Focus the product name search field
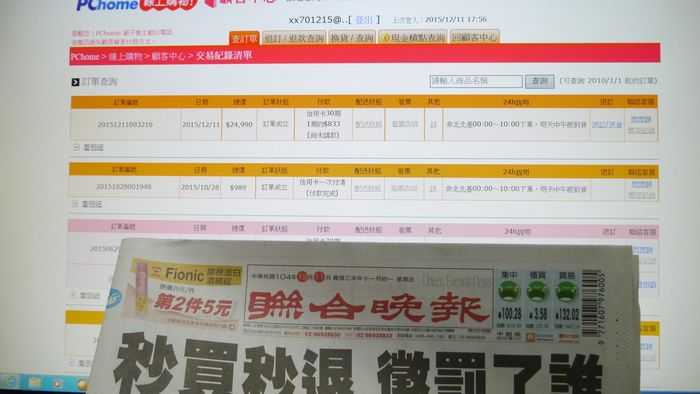This screenshot has height=394, width=700. point(476,81)
